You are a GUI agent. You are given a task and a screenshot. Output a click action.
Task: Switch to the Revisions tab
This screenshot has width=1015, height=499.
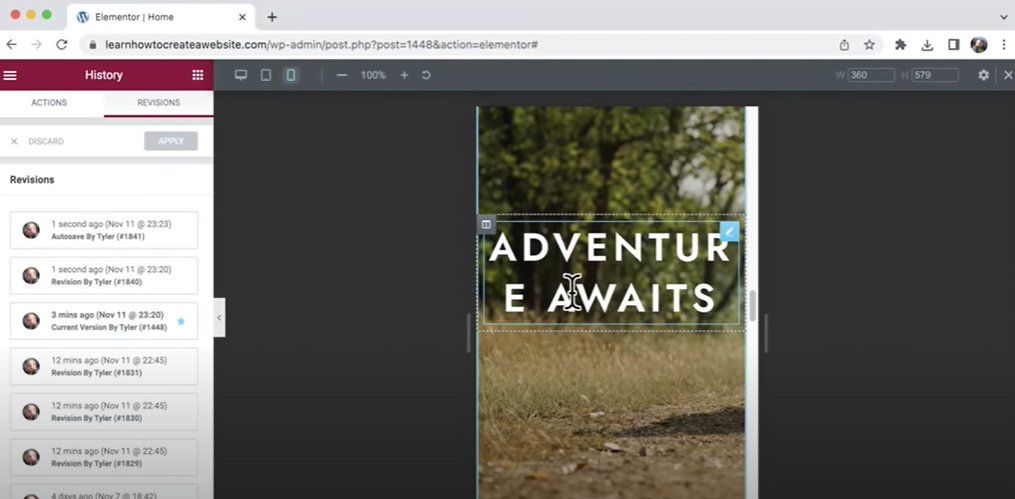point(159,103)
